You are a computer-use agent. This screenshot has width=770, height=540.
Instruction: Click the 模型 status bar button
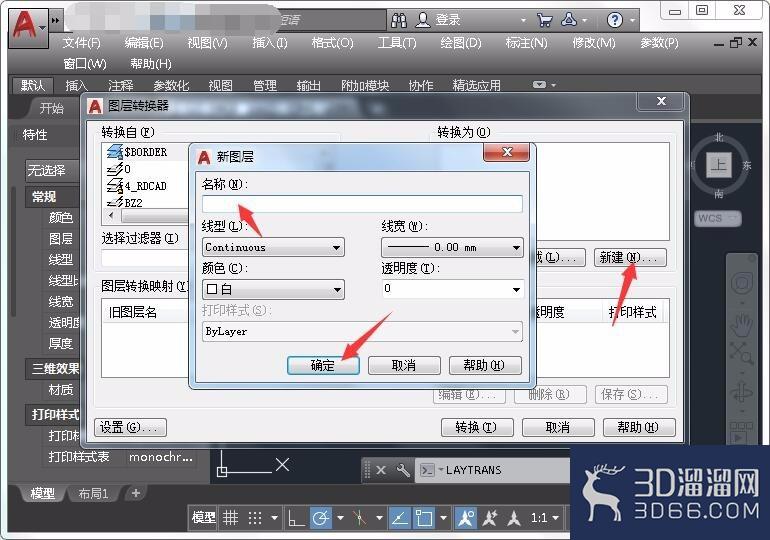click(x=203, y=518)
